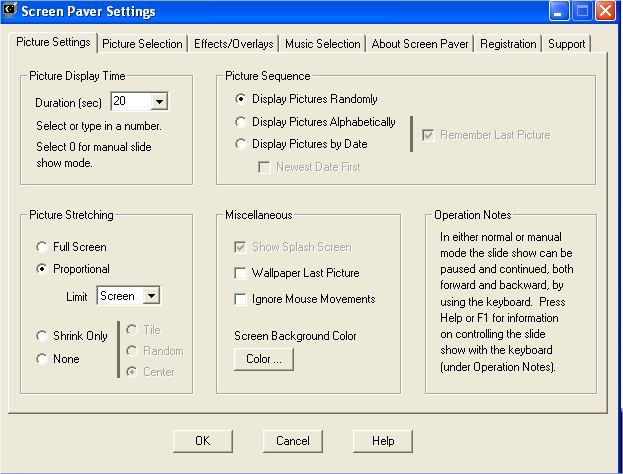623x474 pixels.
Task: Click the 'Screen Background Color' label
Action: coord(295,336)
